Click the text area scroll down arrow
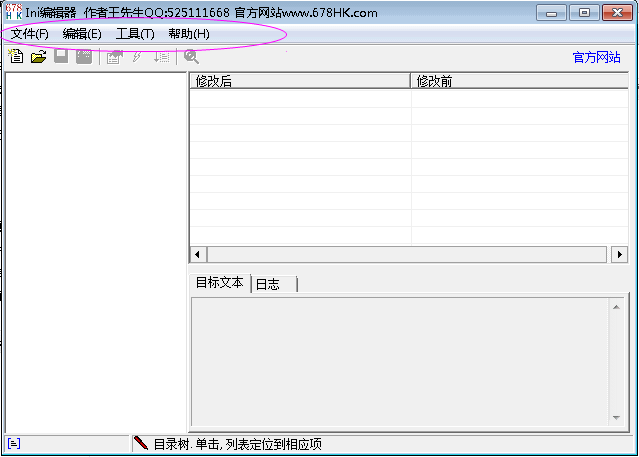The height and width of the screenshot is (457, 639). (x=616, y=417)
